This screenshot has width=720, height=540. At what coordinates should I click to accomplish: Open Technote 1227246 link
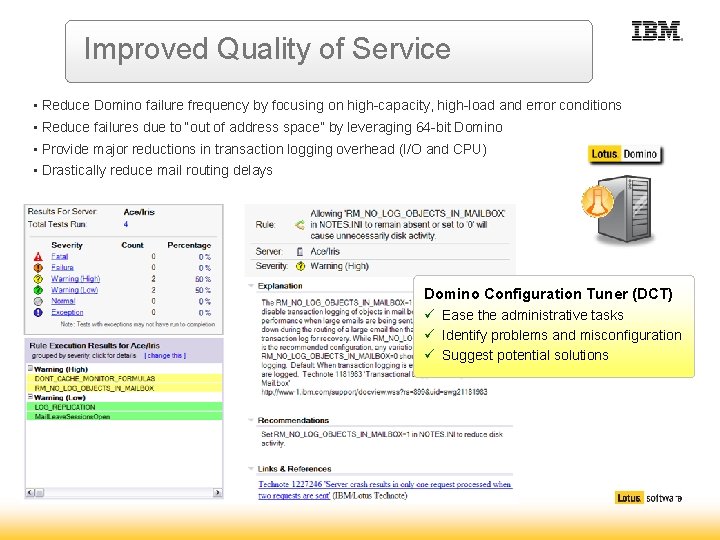pyautogui.click(x=385, y=489)
